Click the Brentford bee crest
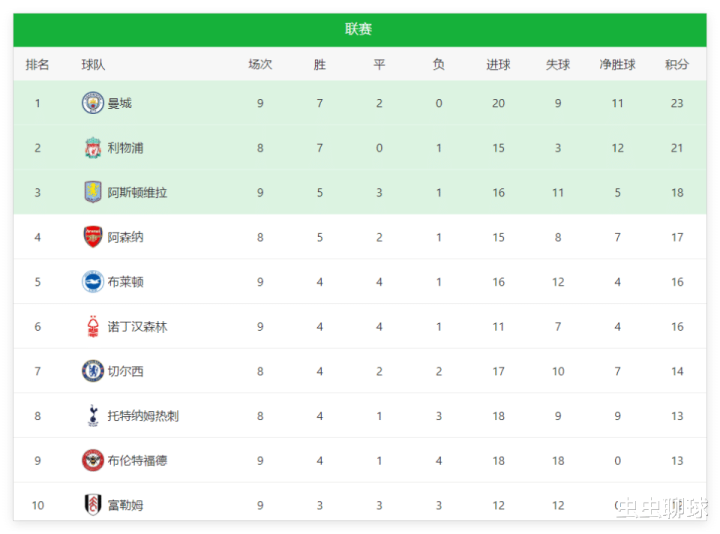 93,460
